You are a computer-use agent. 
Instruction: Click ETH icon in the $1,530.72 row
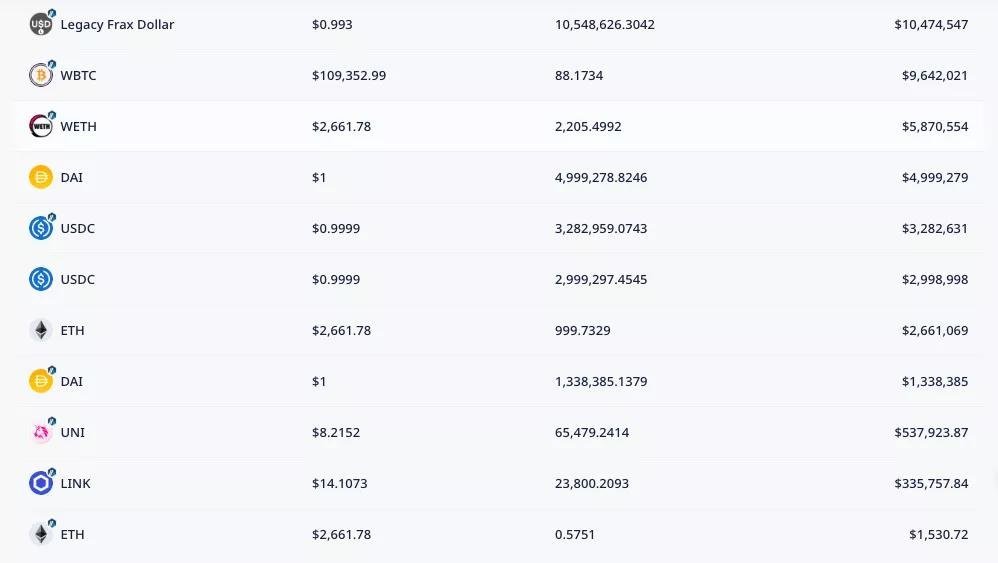point(41,534)
